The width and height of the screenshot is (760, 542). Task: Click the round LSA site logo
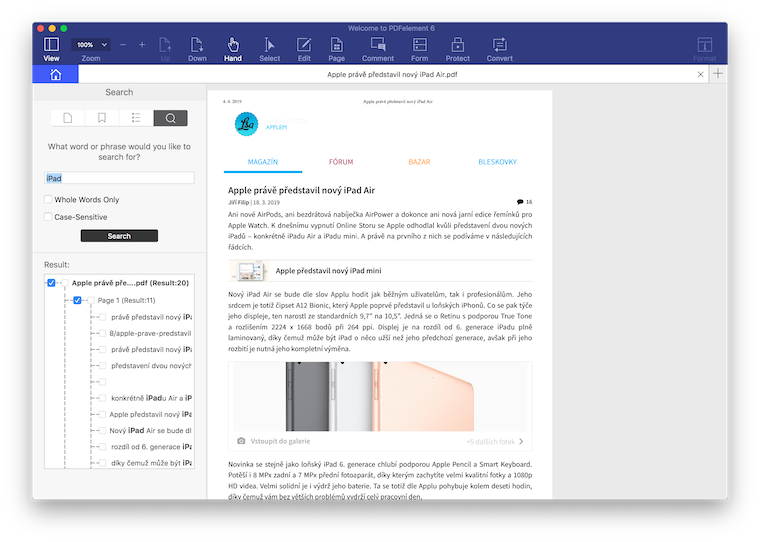[x=246, y=124]
